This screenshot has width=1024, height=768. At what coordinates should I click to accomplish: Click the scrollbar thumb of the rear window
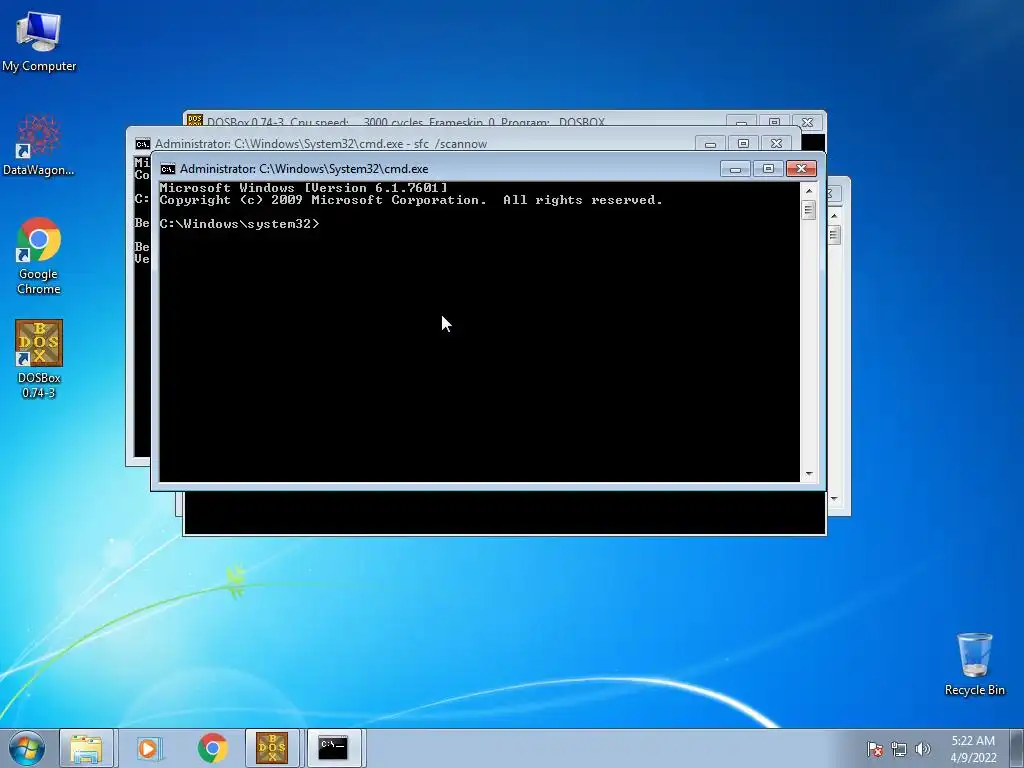[834, 235]
